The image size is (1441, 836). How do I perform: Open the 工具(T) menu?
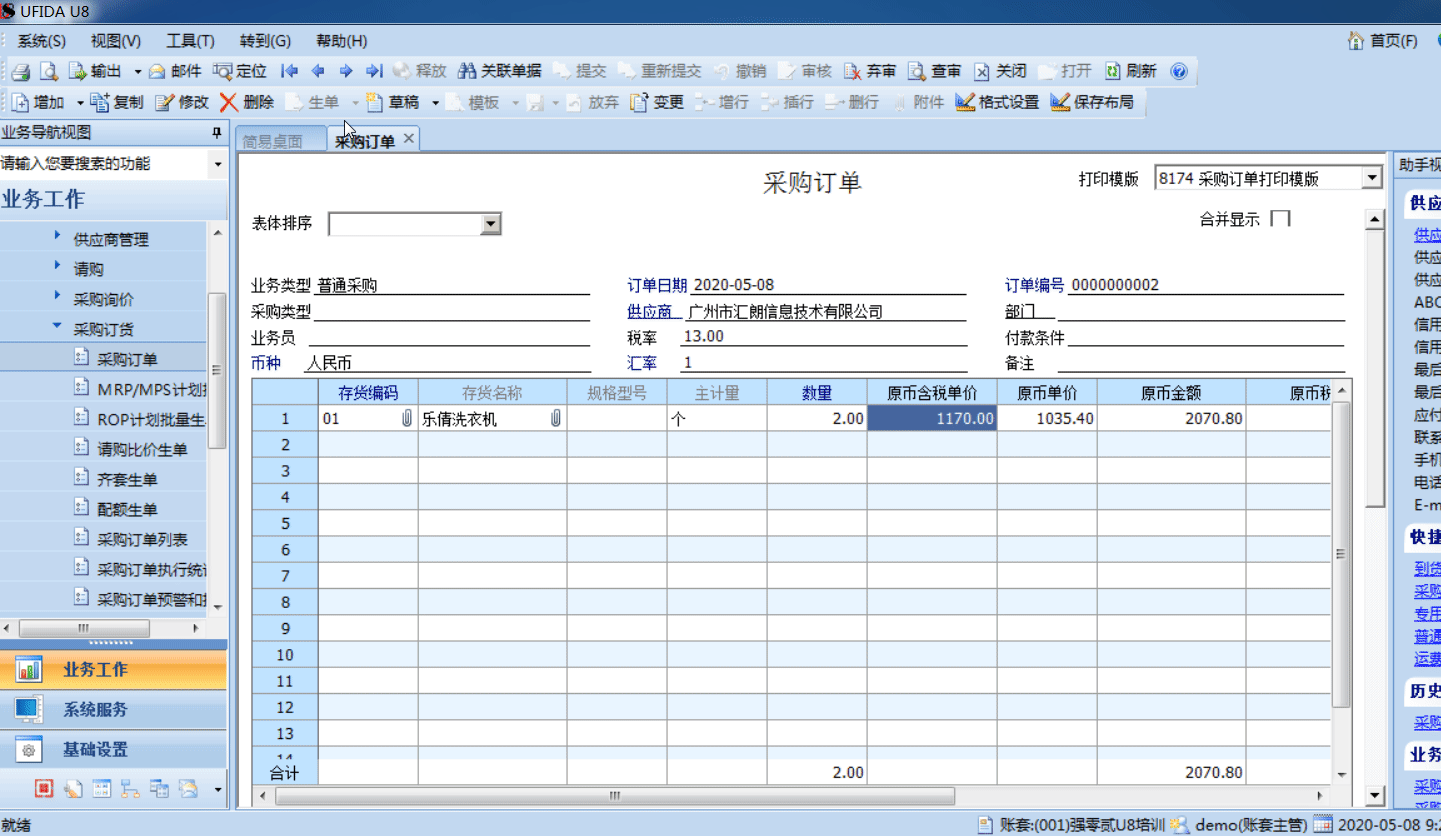(190, 41)
